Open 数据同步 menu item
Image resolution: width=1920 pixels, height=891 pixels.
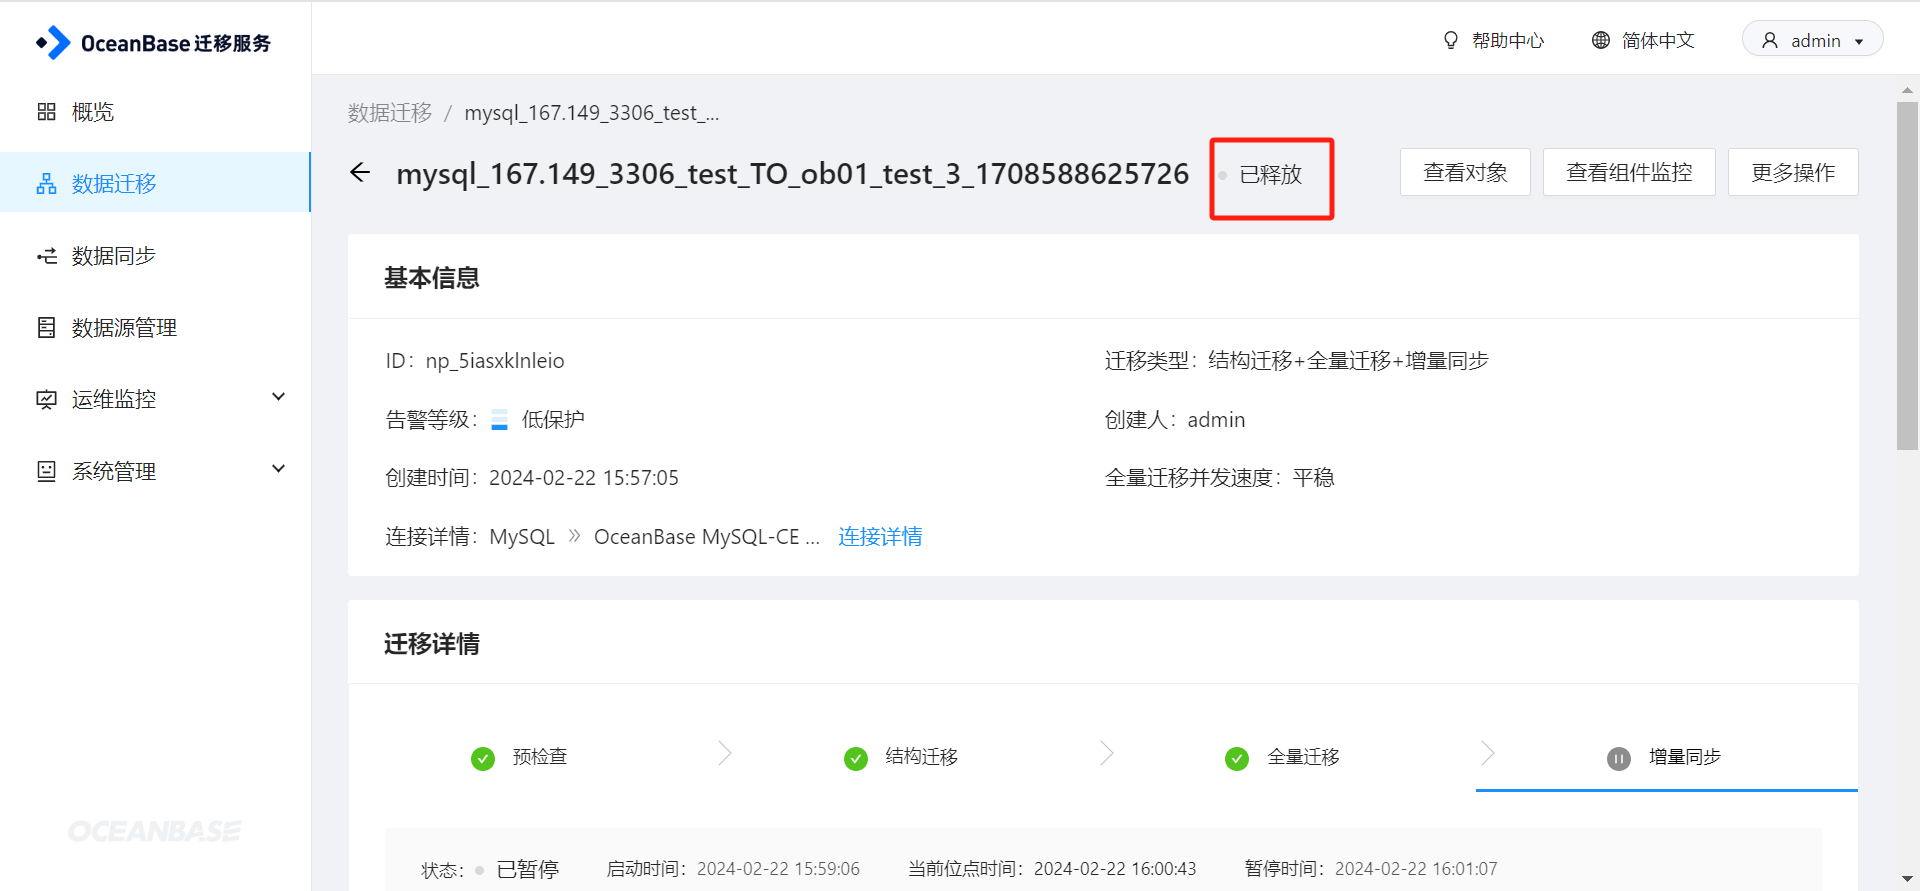click(x=155, y=256)
